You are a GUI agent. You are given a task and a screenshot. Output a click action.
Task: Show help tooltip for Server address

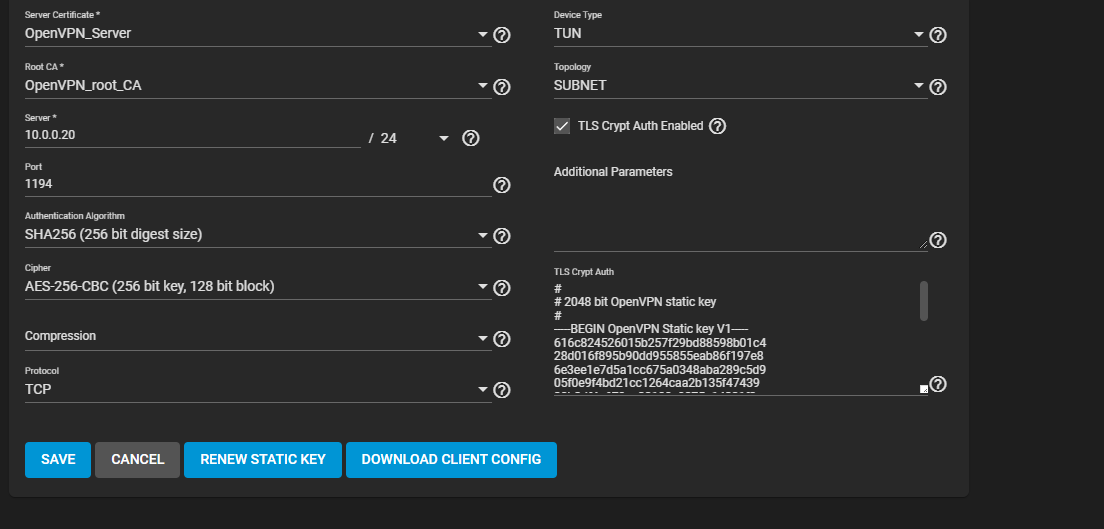[x=471, y=138]
